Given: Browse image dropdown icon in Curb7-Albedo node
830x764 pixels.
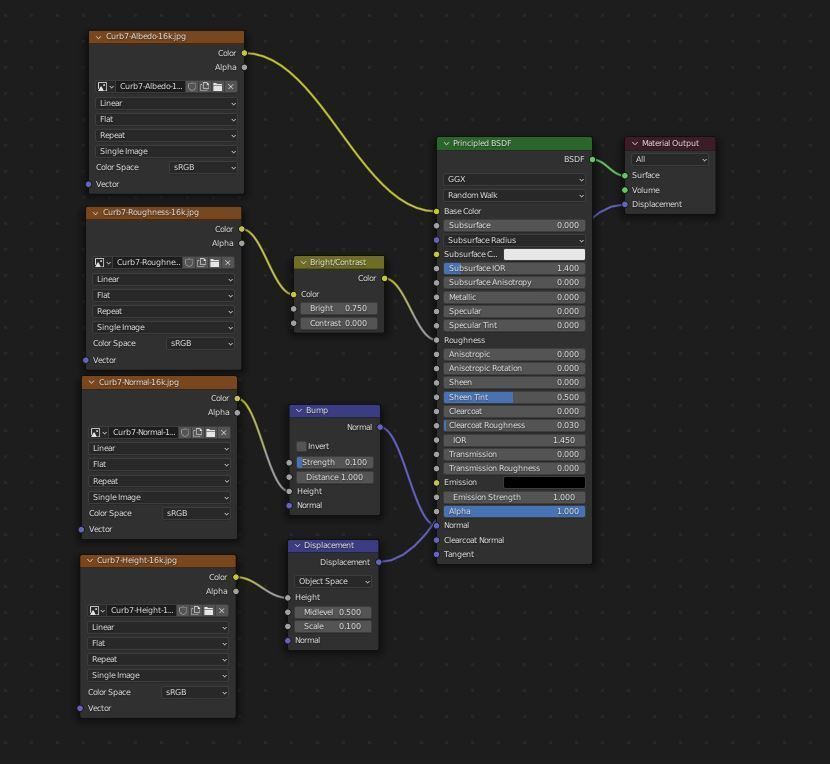Looking at the screenshot, I should point(105,86).
